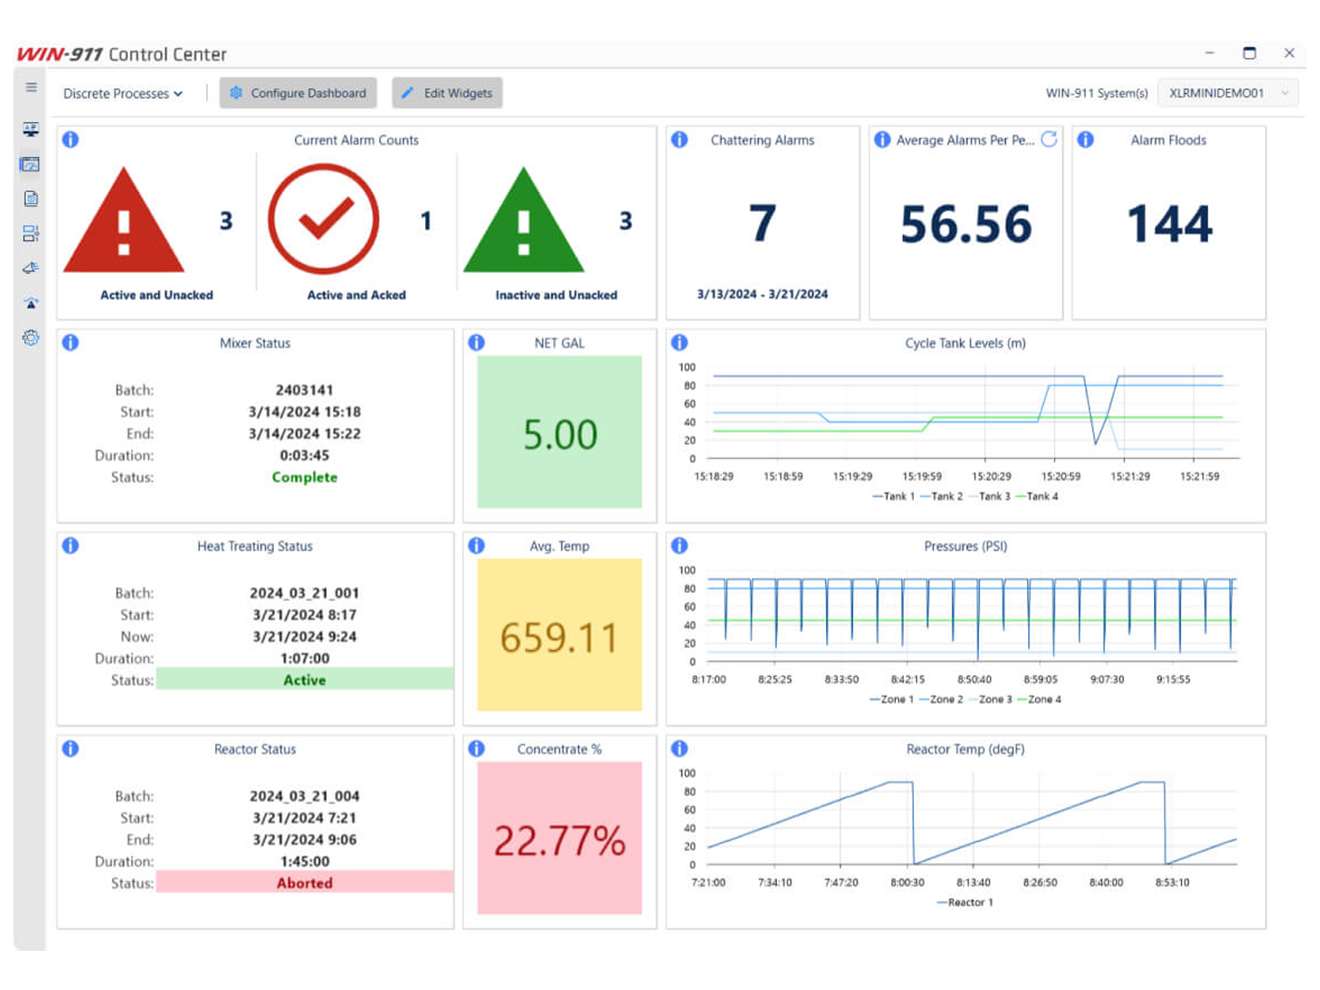Viewport: 1320px width, 990px height.
Task: Open the Discrete Processes dropdown
Action: [x=122, y=93]
